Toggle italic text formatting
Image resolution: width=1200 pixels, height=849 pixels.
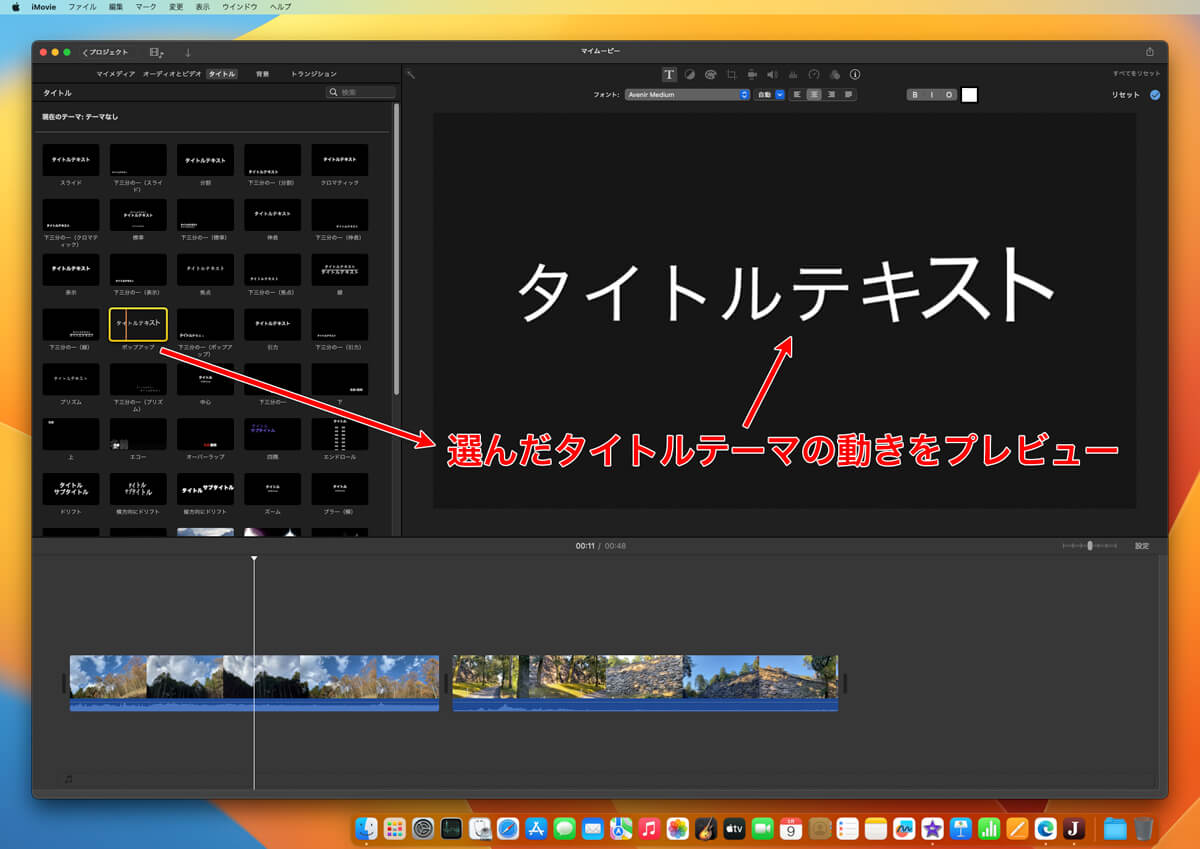[x=932, y=95]
